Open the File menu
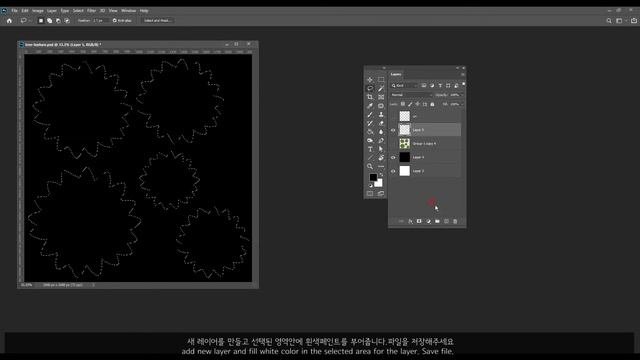The height and width of the screenshot is (360, 640). click(14, 11)
